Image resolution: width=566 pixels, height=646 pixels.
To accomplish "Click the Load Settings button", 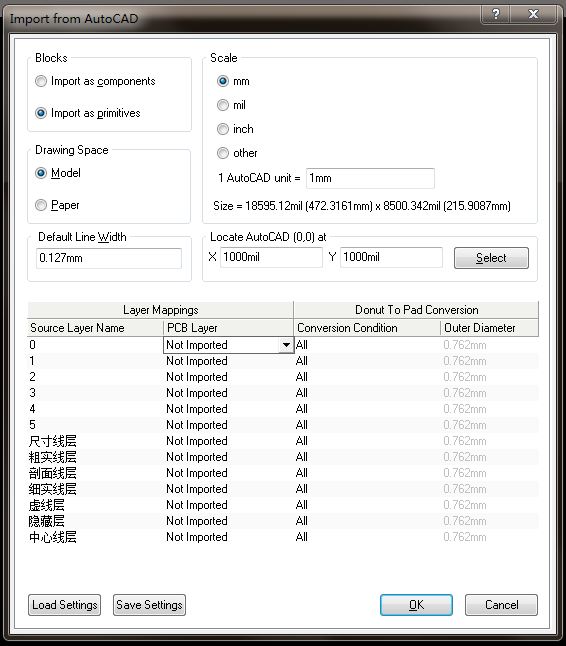I will coord(64,605).
